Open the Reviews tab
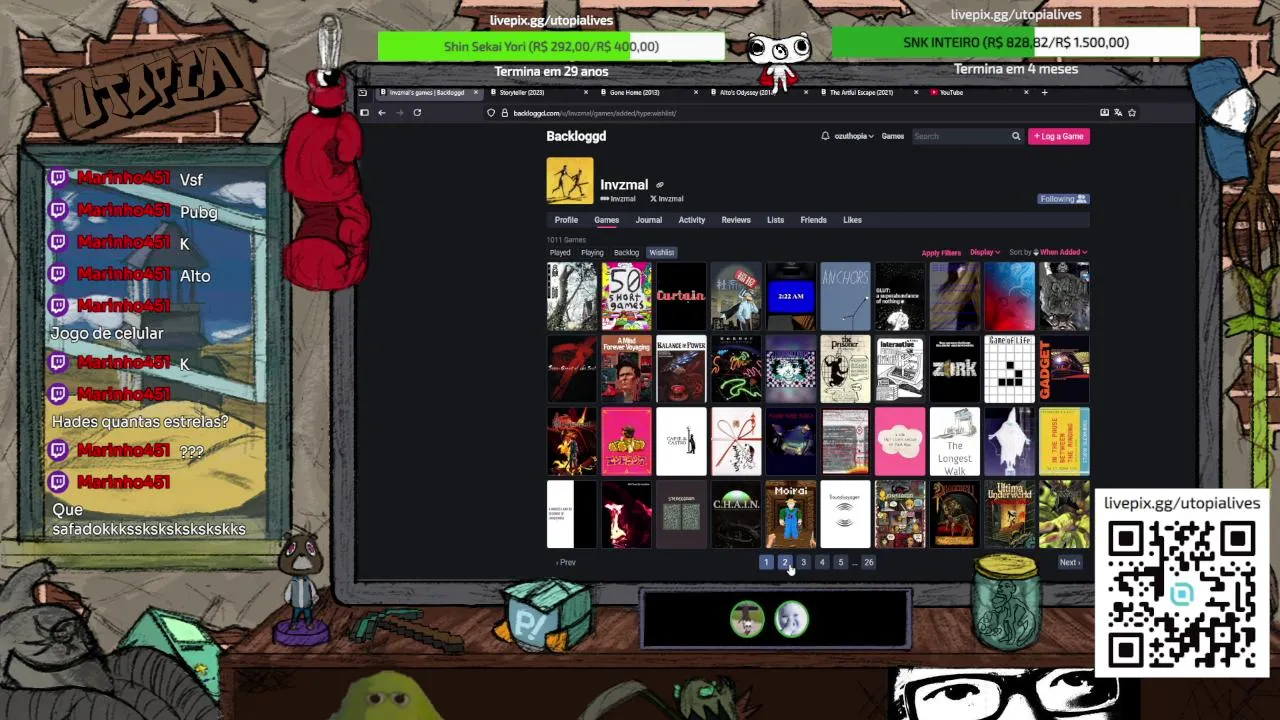 [x=736, y=220]
